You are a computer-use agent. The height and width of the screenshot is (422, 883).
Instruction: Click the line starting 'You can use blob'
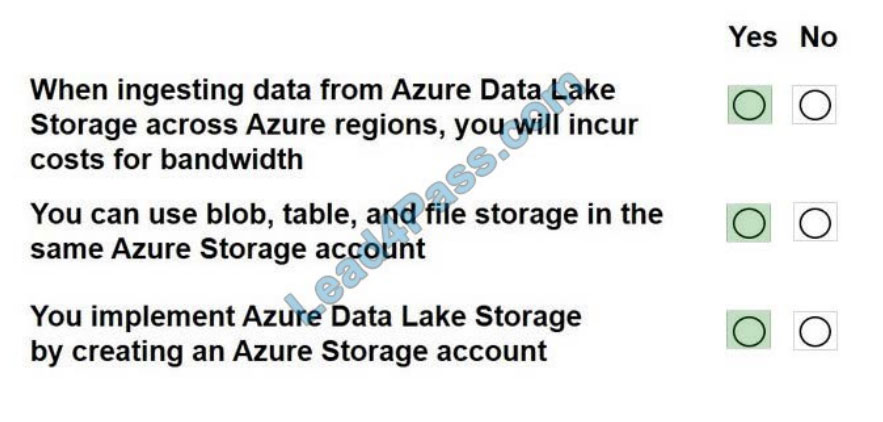[x=346, y=215]
